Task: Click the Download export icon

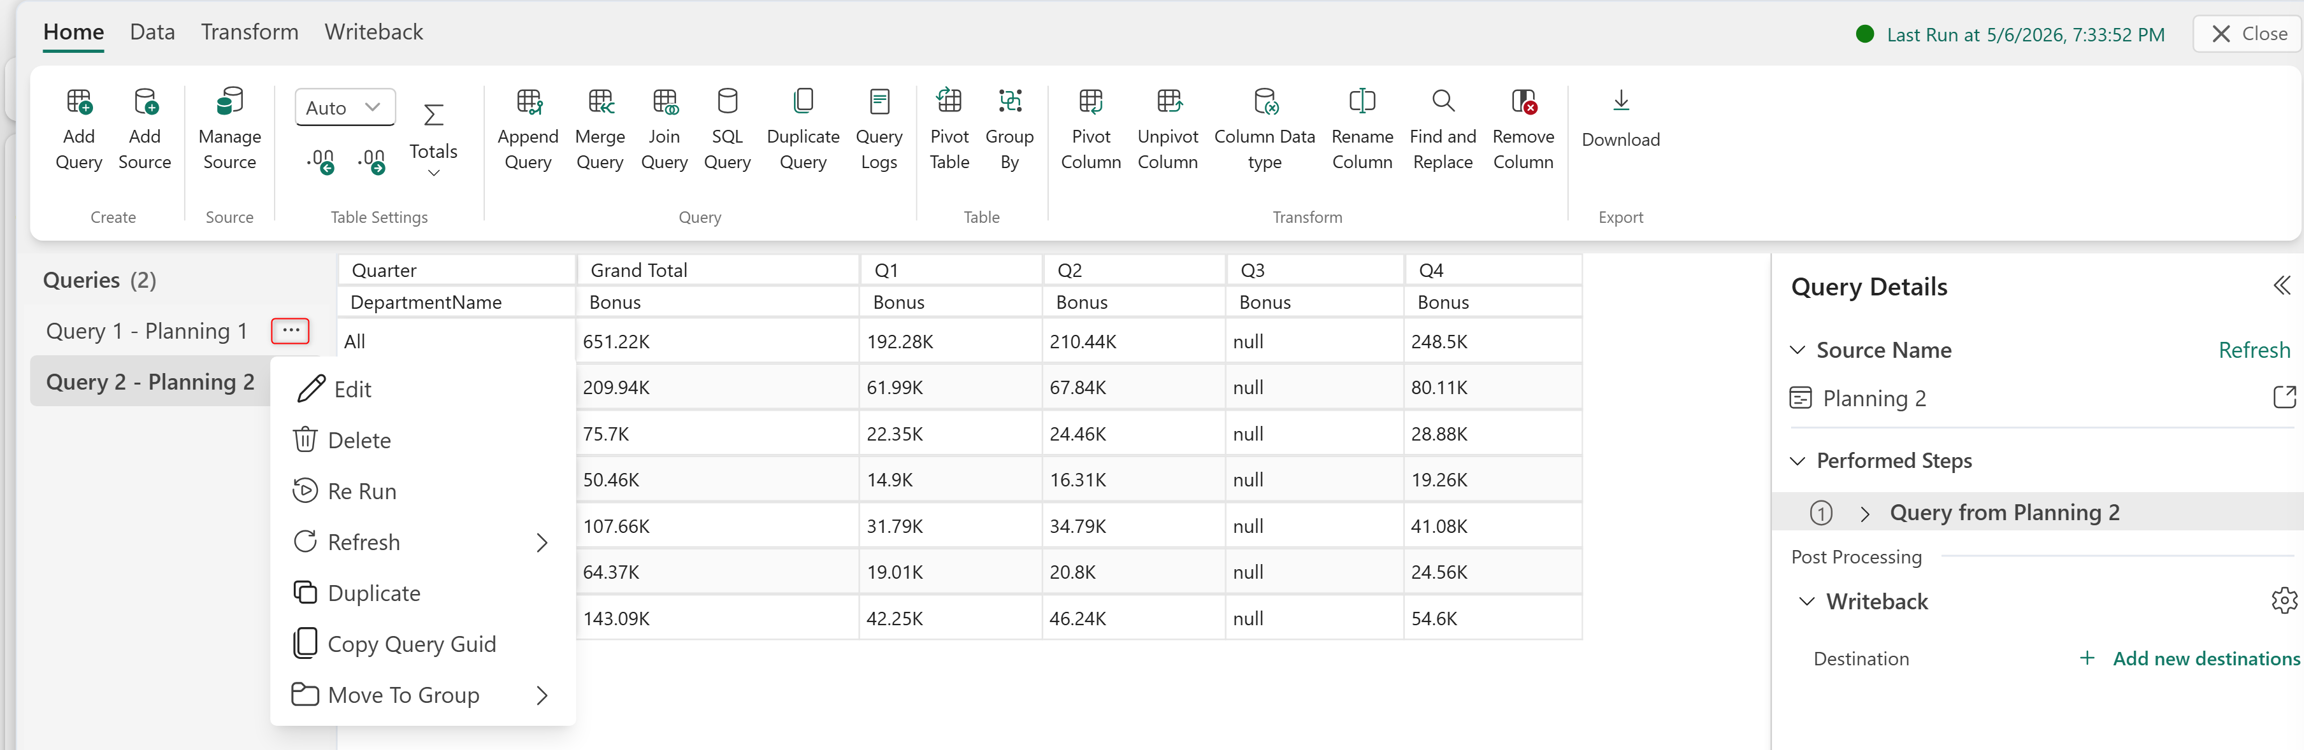Action: (1621, 101)
